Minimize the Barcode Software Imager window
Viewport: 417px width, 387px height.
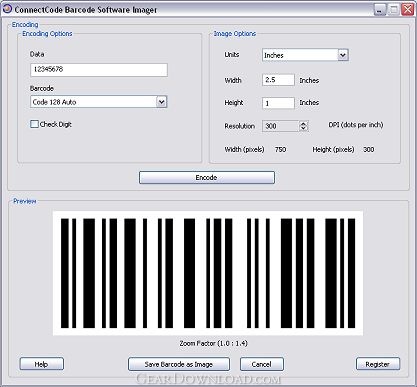(379, 9)
